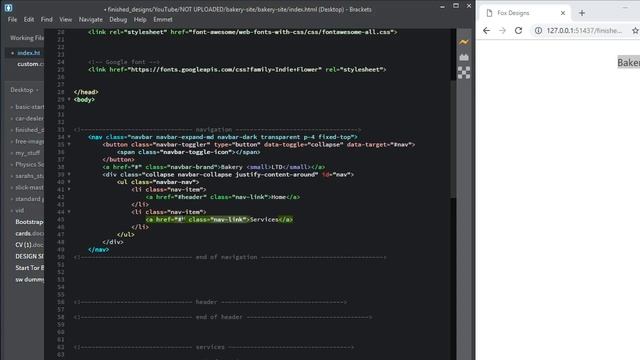
Task: Open the Edit menu
Action: click(29, 20)
